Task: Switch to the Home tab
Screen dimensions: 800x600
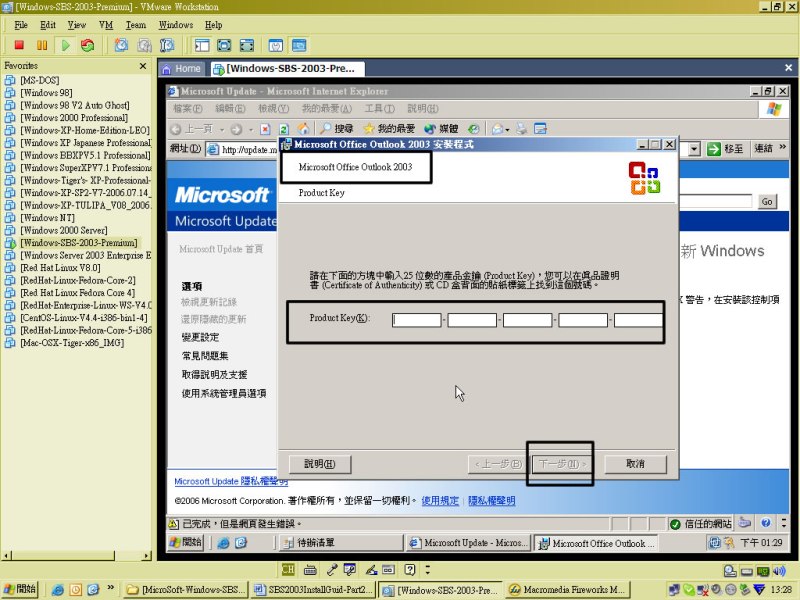Action: click(182, 69)
